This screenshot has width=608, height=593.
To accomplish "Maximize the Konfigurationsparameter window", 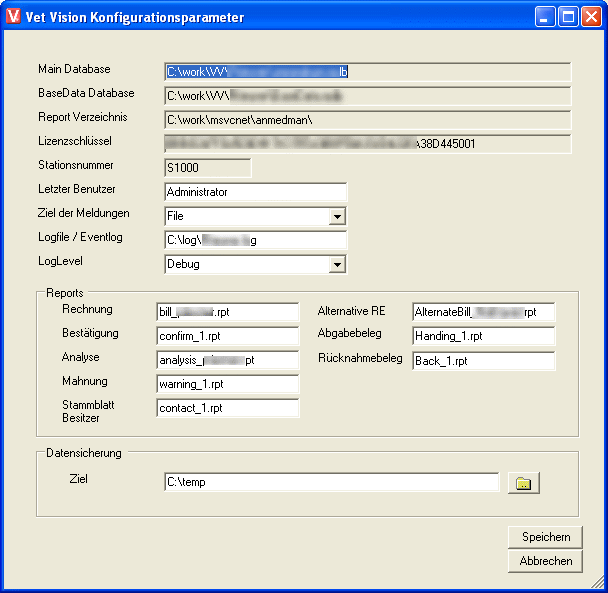I will tap(568, 17).
